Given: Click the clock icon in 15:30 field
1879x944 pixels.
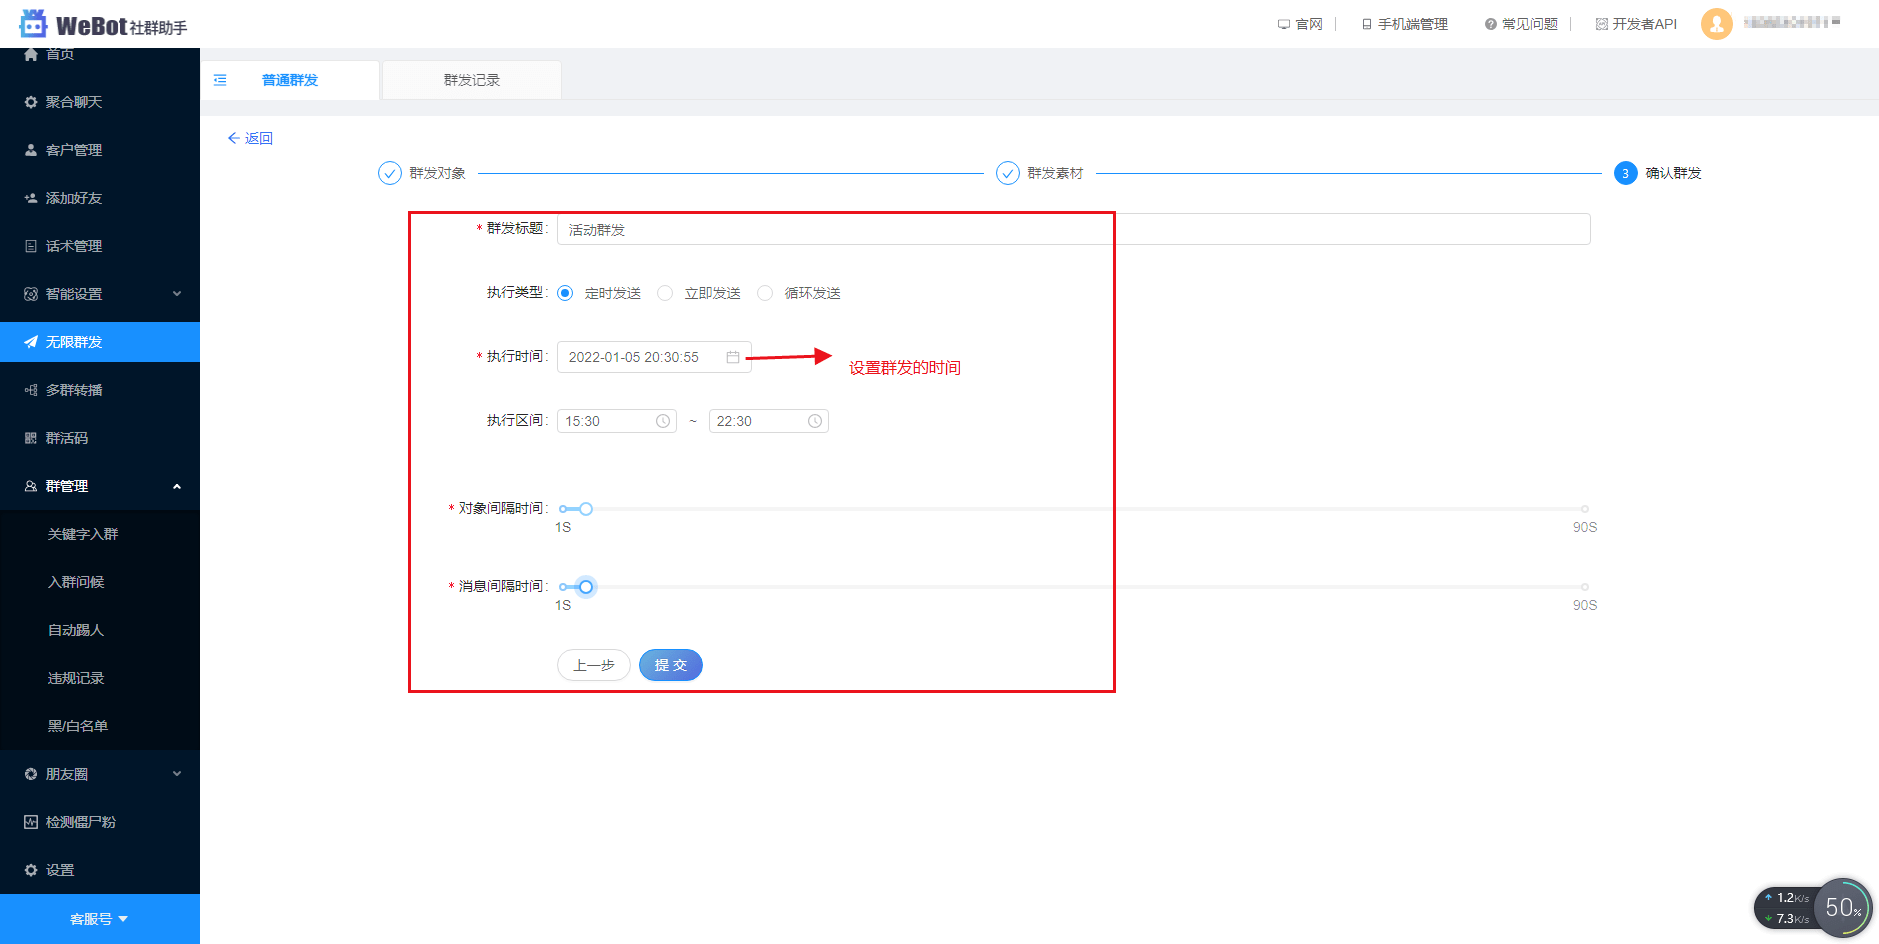Looking at the screenshot, I should [662, 421].
